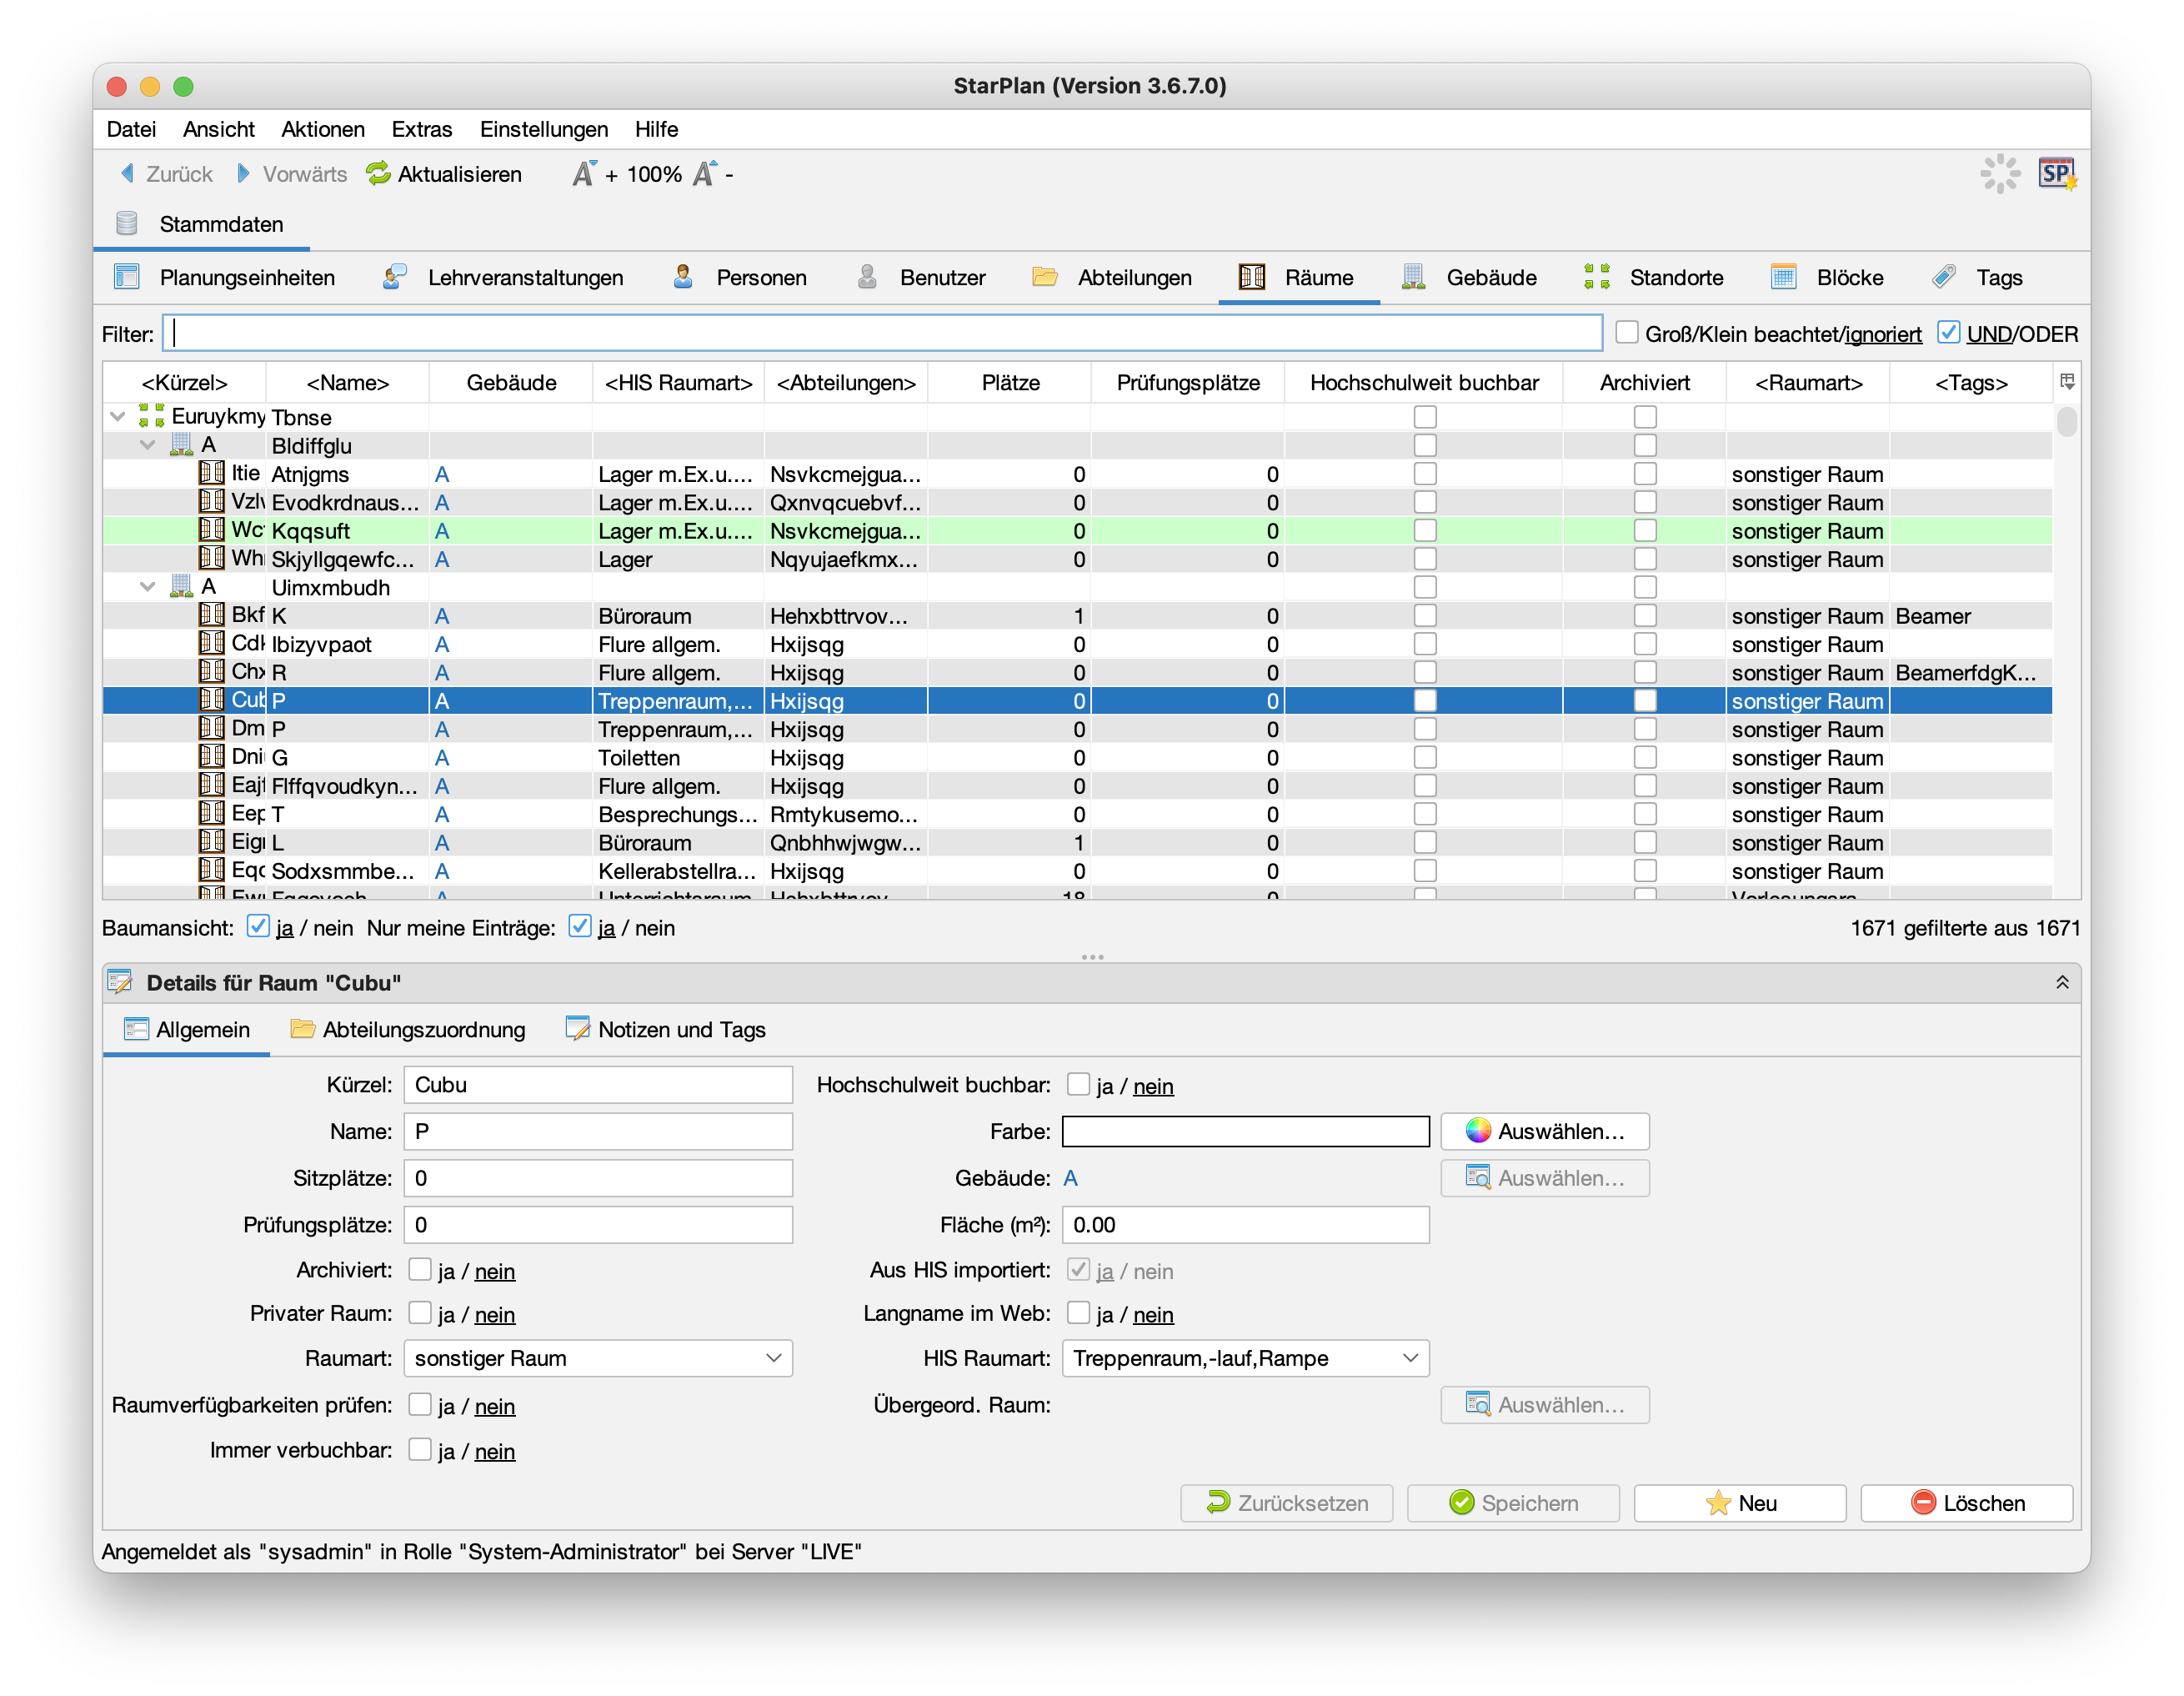Enable Groß/Klein beachtet checkbox

(1627, 333)
